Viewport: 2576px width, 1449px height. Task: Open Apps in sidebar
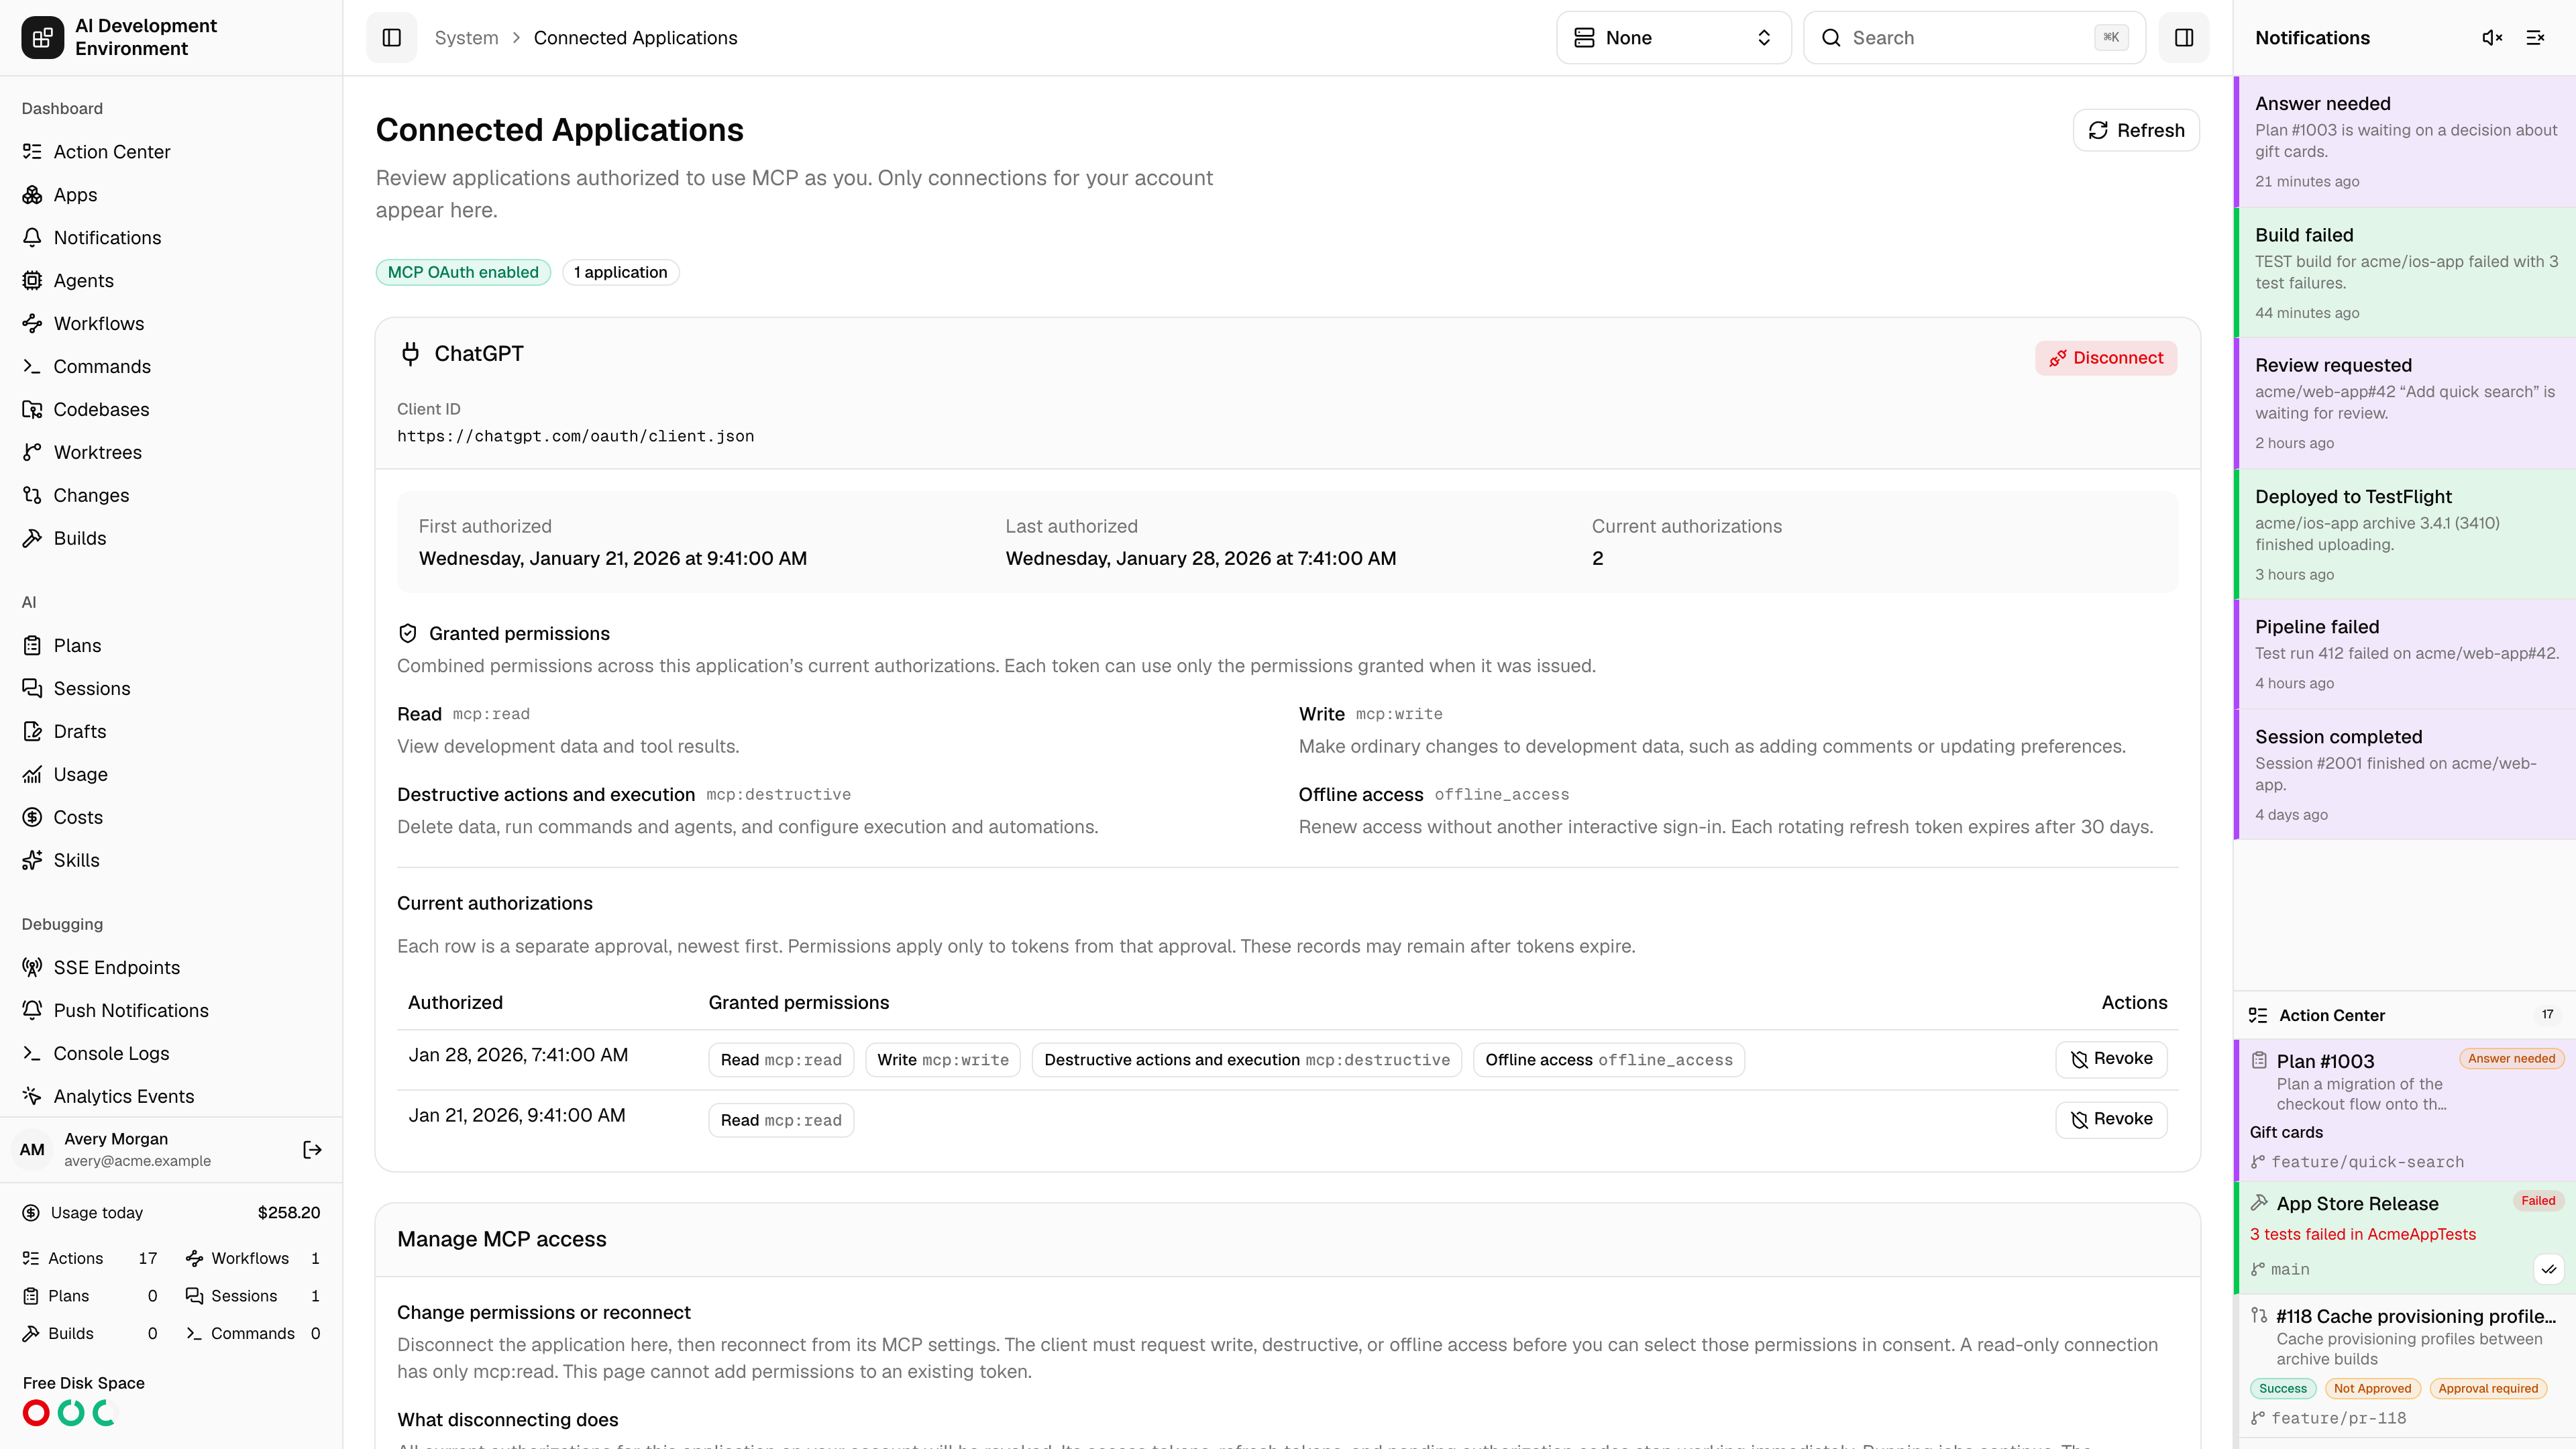(171, 195)
